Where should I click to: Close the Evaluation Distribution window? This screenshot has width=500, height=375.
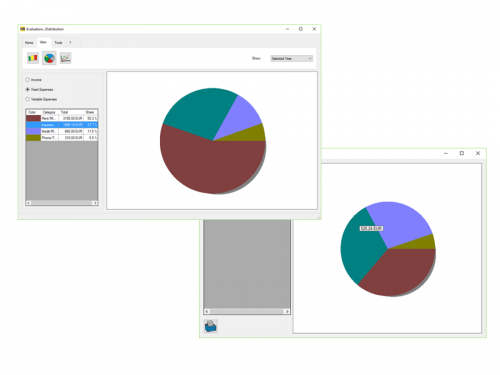pyautogui.click(x=314, y=29)
